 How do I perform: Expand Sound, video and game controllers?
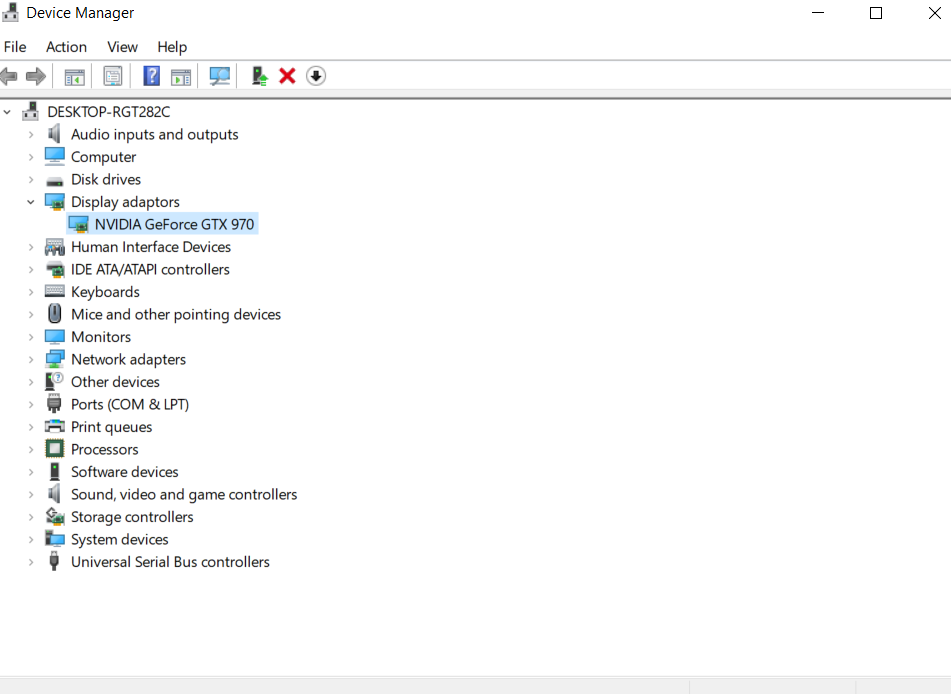31,494
